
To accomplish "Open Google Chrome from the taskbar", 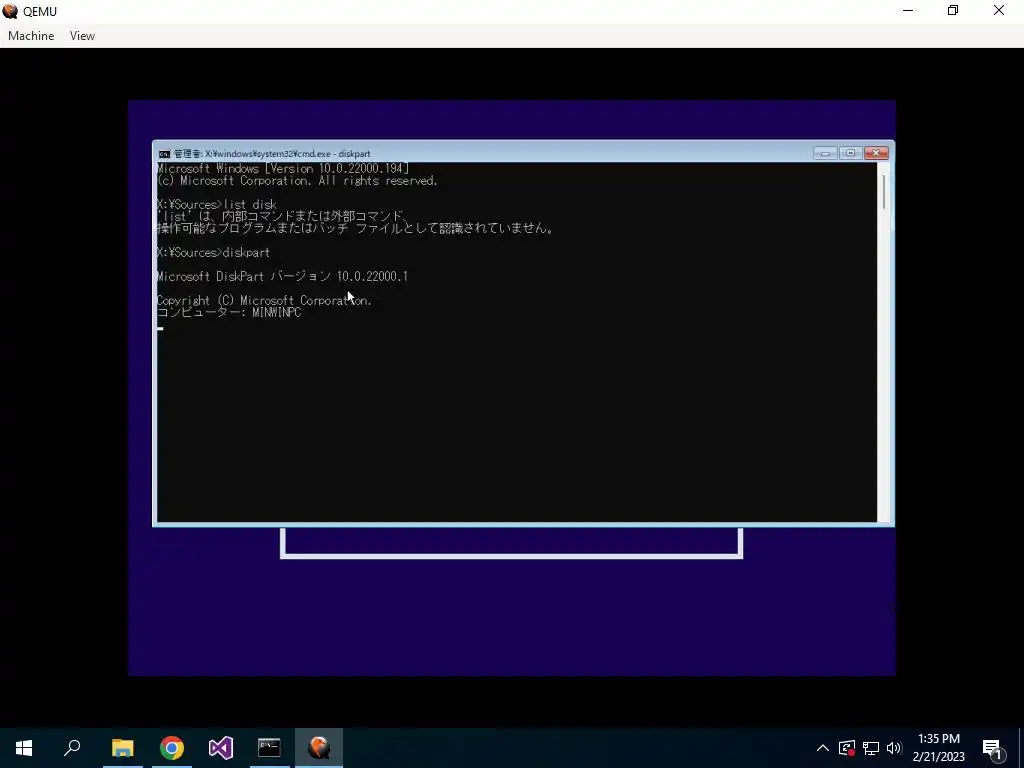I will [172, 748].
